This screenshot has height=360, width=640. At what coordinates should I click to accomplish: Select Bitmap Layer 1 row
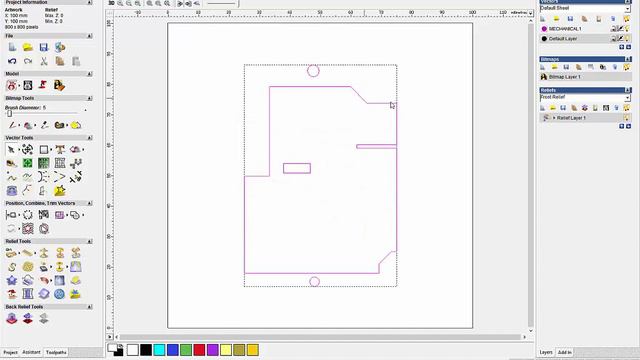coord(585,77)
